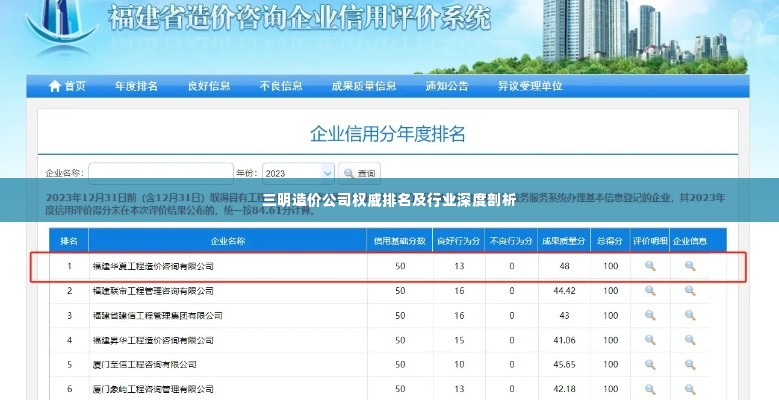The image size is (779, 400).
Task: Go to the 首页 home page
Action: (x=67, y=86)
